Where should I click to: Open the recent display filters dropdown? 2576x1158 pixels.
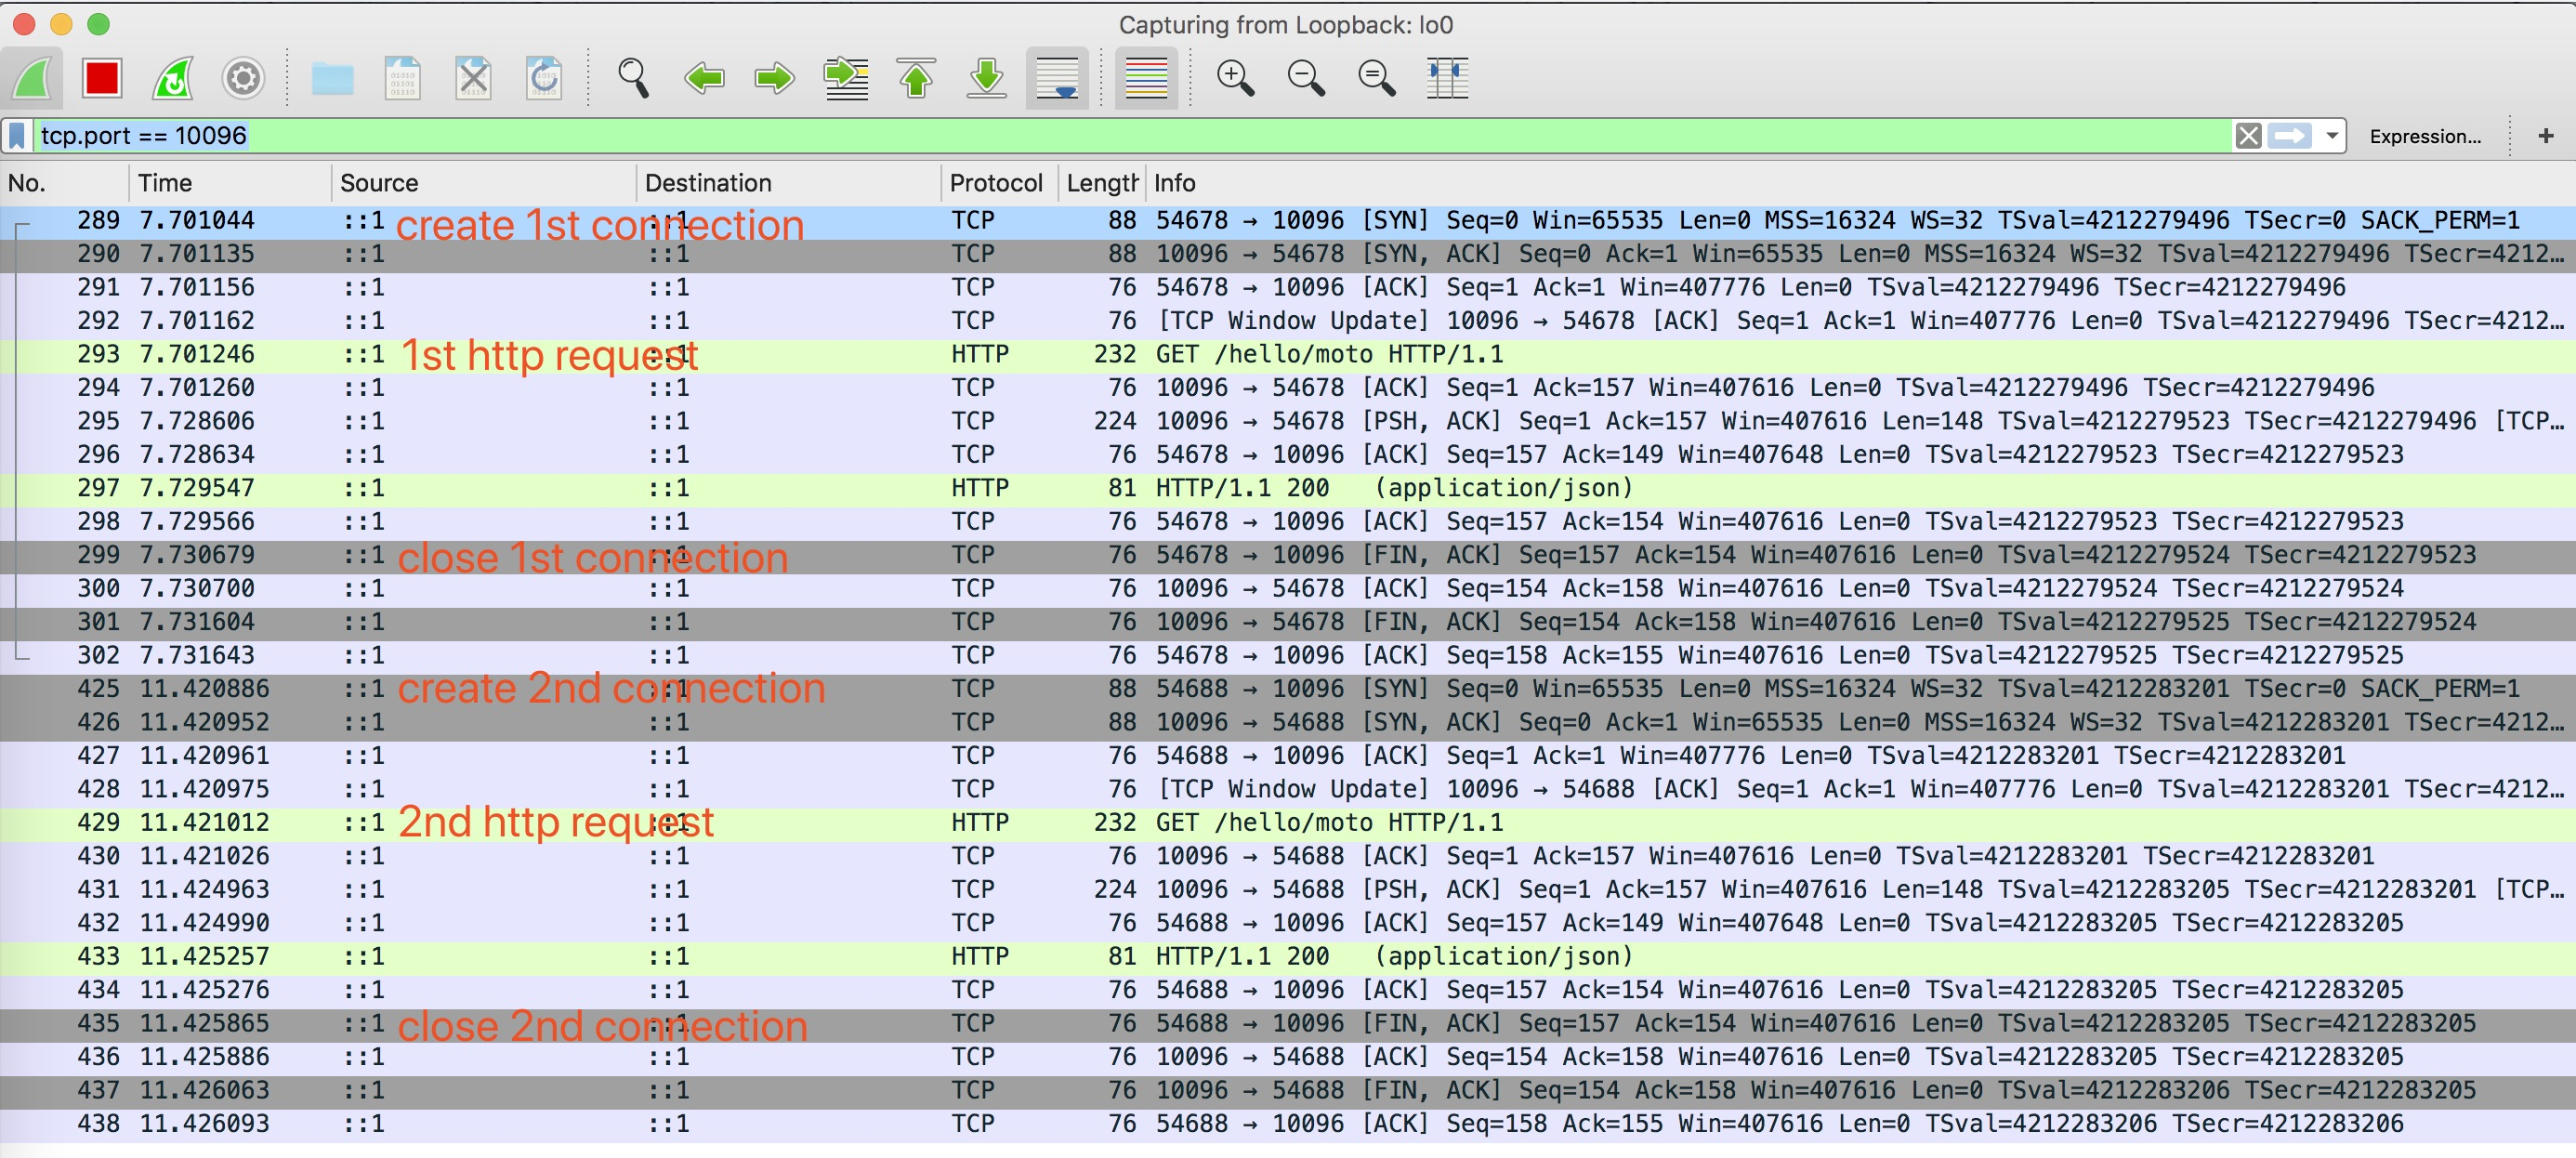click(2330, 135)
